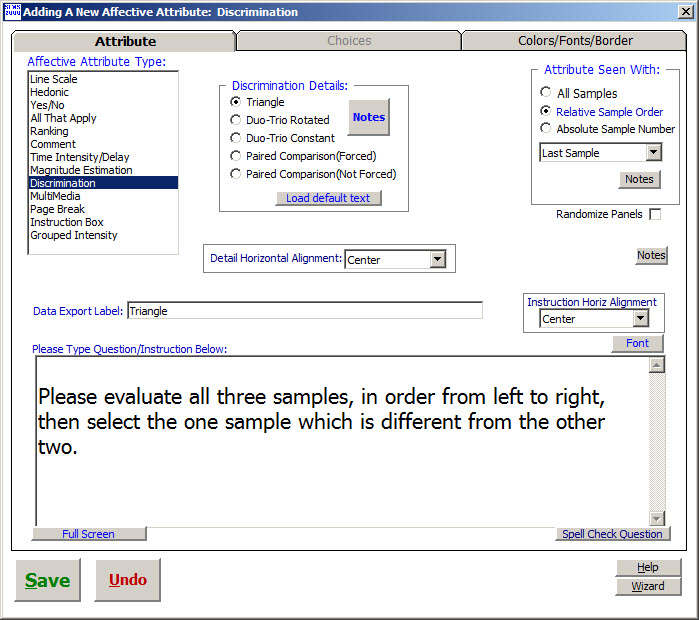Open Instruction Horiz Alignment dropdown
The image size is (699, 620).
pos(640,319)
